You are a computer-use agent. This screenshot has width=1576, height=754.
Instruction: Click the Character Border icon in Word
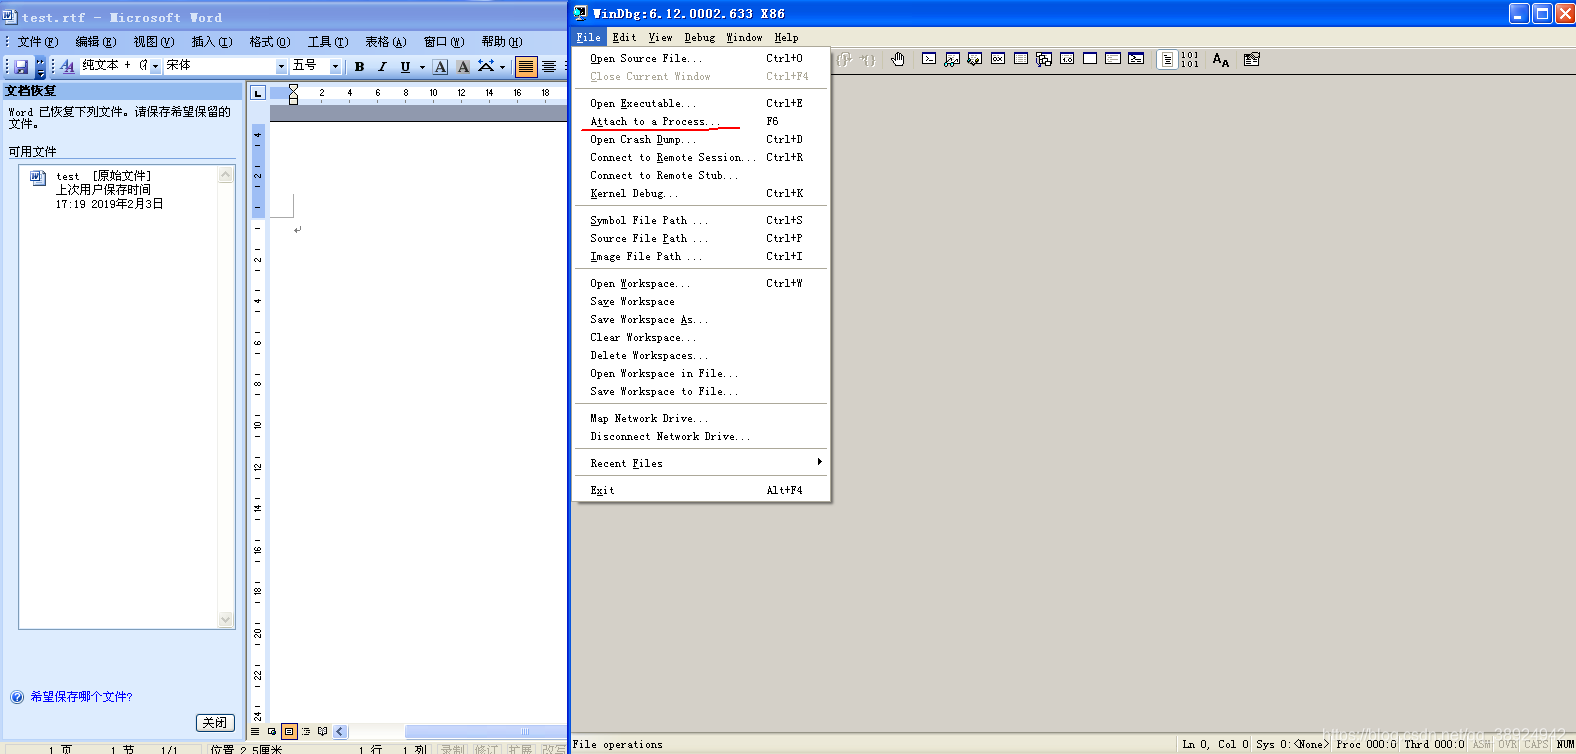pyautogui.click(x=440, y=67)
